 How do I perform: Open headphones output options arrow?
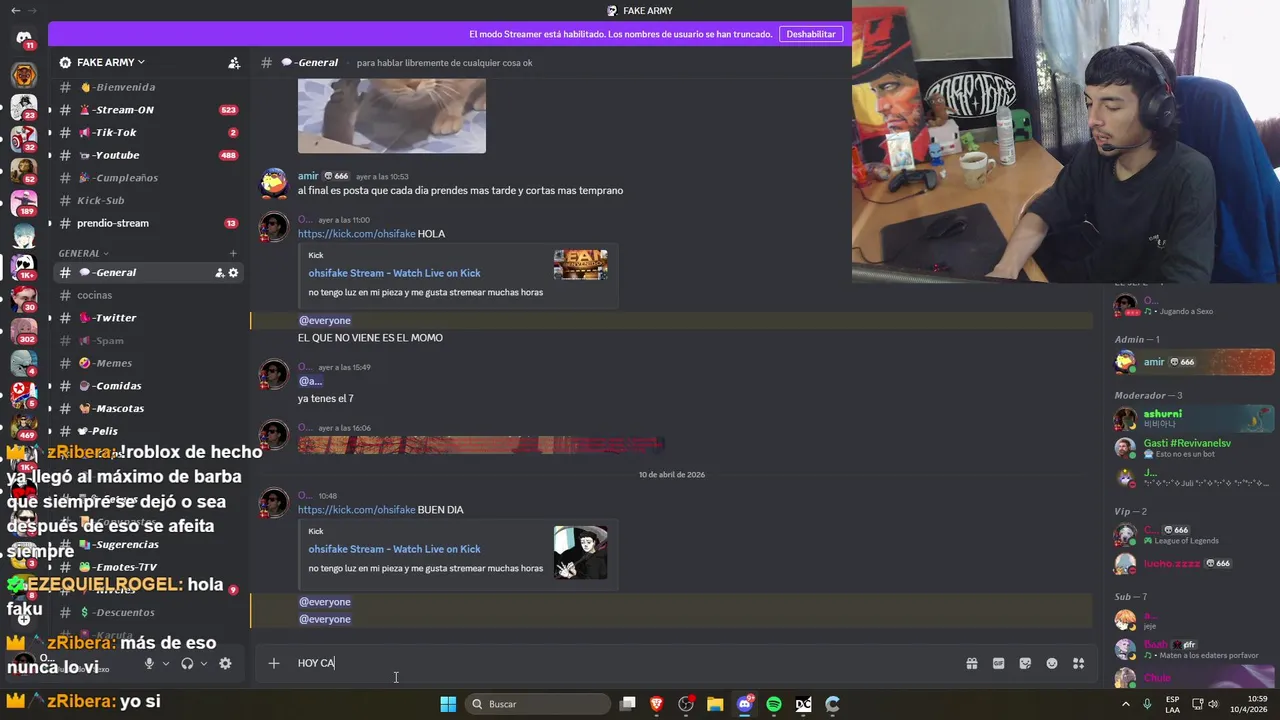(x=204, y=663)
